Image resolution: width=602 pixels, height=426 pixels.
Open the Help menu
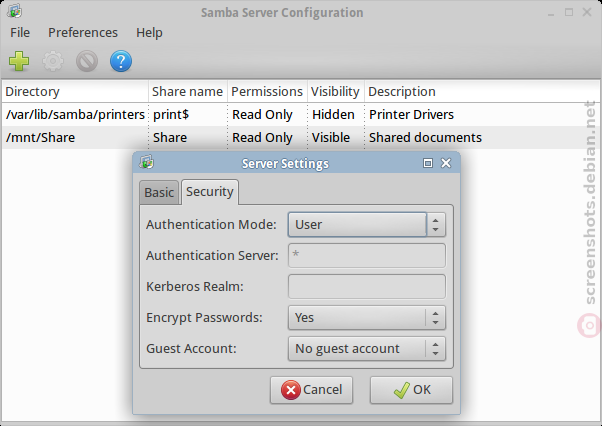click(149, 33)
